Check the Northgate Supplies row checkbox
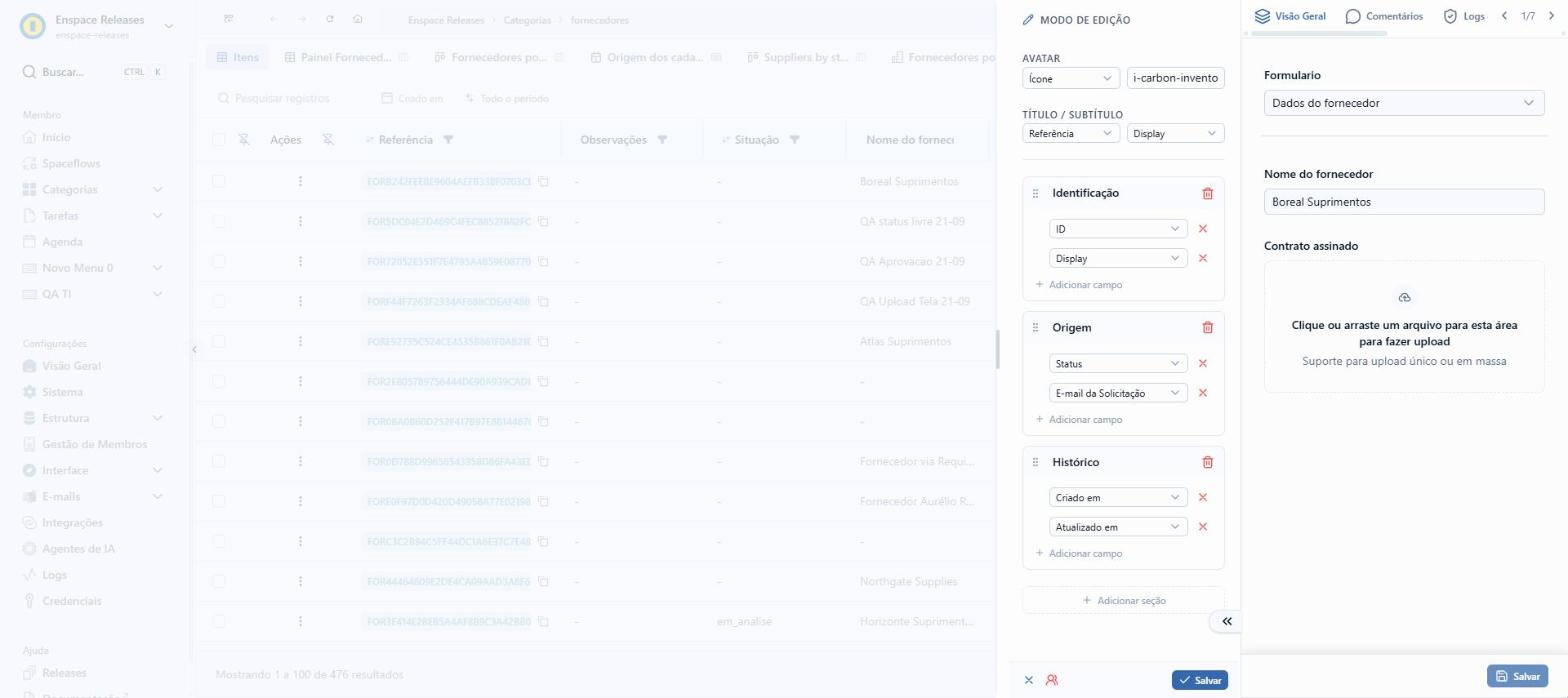Screen dimensions: 1568x698 (219, 581)
